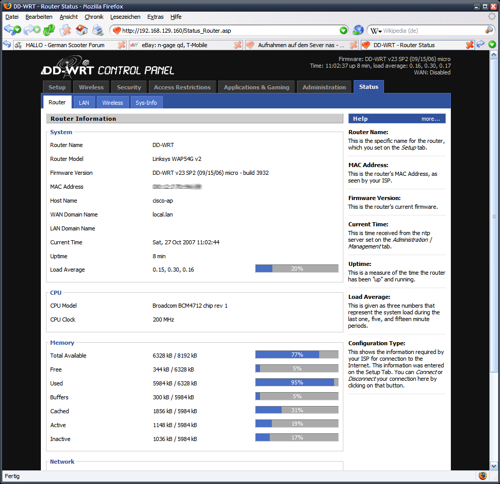This screenshot has height=484, width=500.
Task: Click the Stop loading icon in toolbar
Action: coord(66,30)
